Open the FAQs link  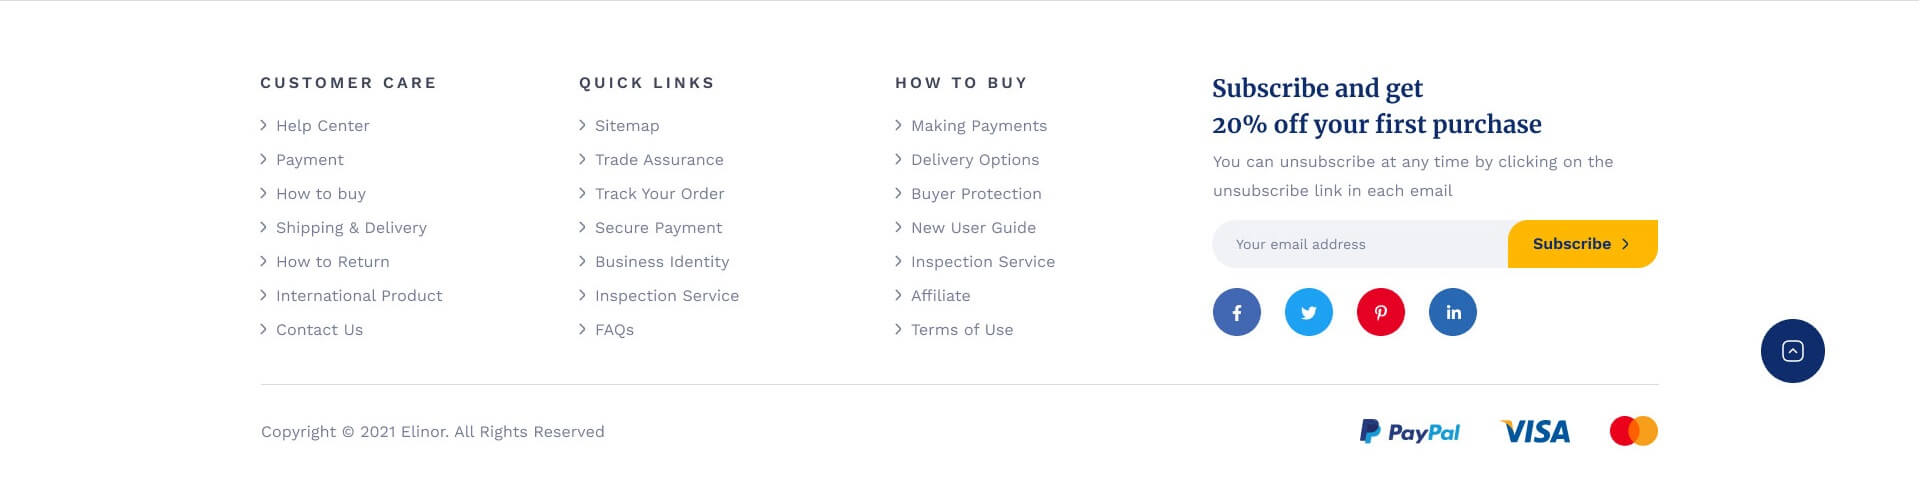pyautogui.click(x=614, y=330)
